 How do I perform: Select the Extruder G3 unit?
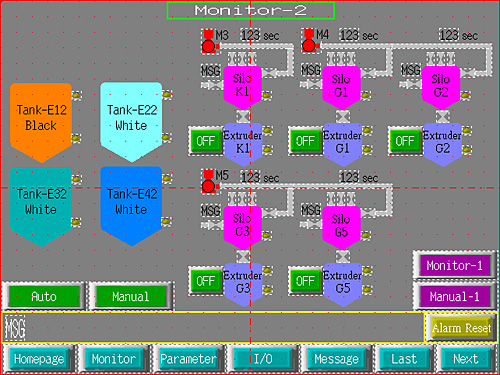coord(243,285)
